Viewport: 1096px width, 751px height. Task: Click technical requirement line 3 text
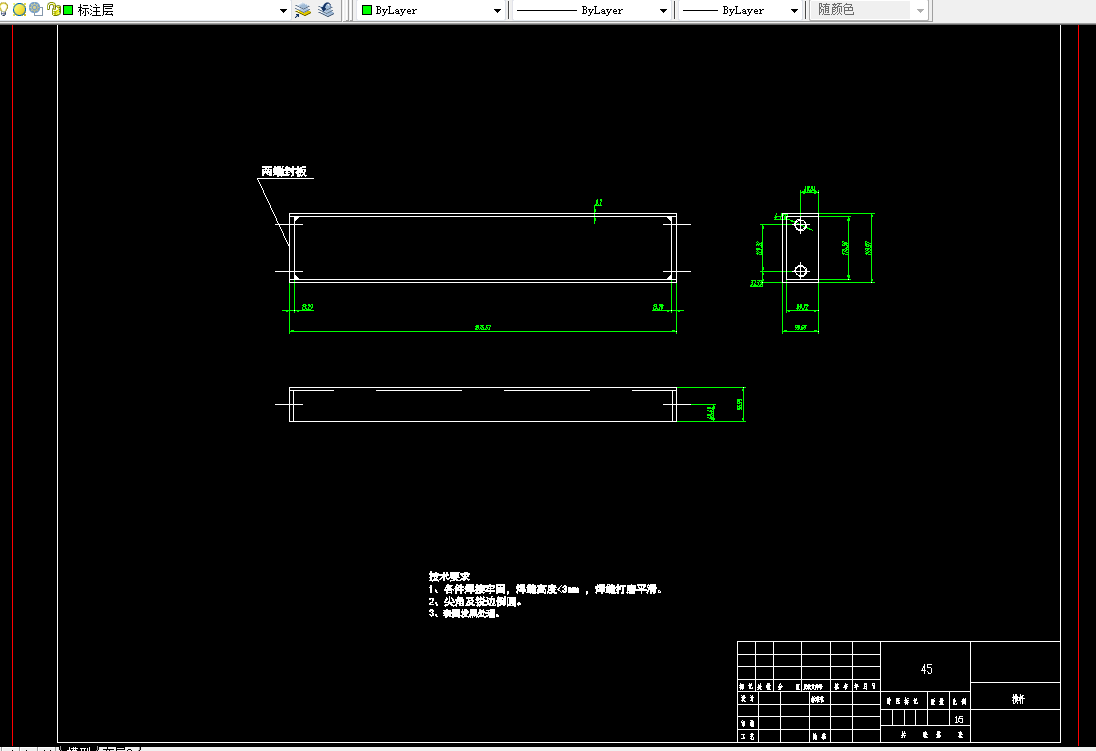click(464, 613)
